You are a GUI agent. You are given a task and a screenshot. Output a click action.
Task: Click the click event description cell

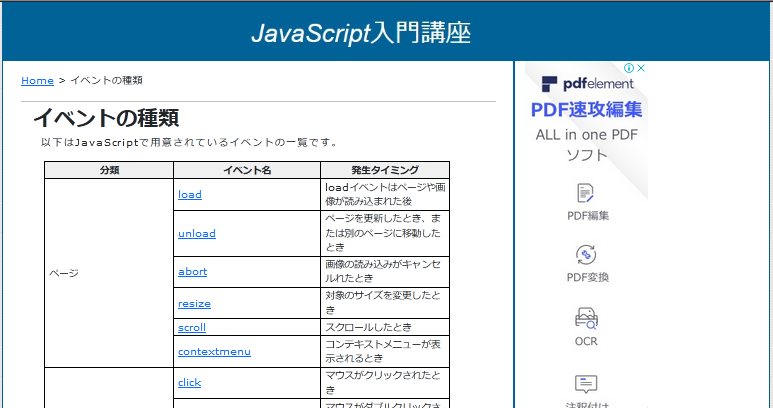coord(385,382)
